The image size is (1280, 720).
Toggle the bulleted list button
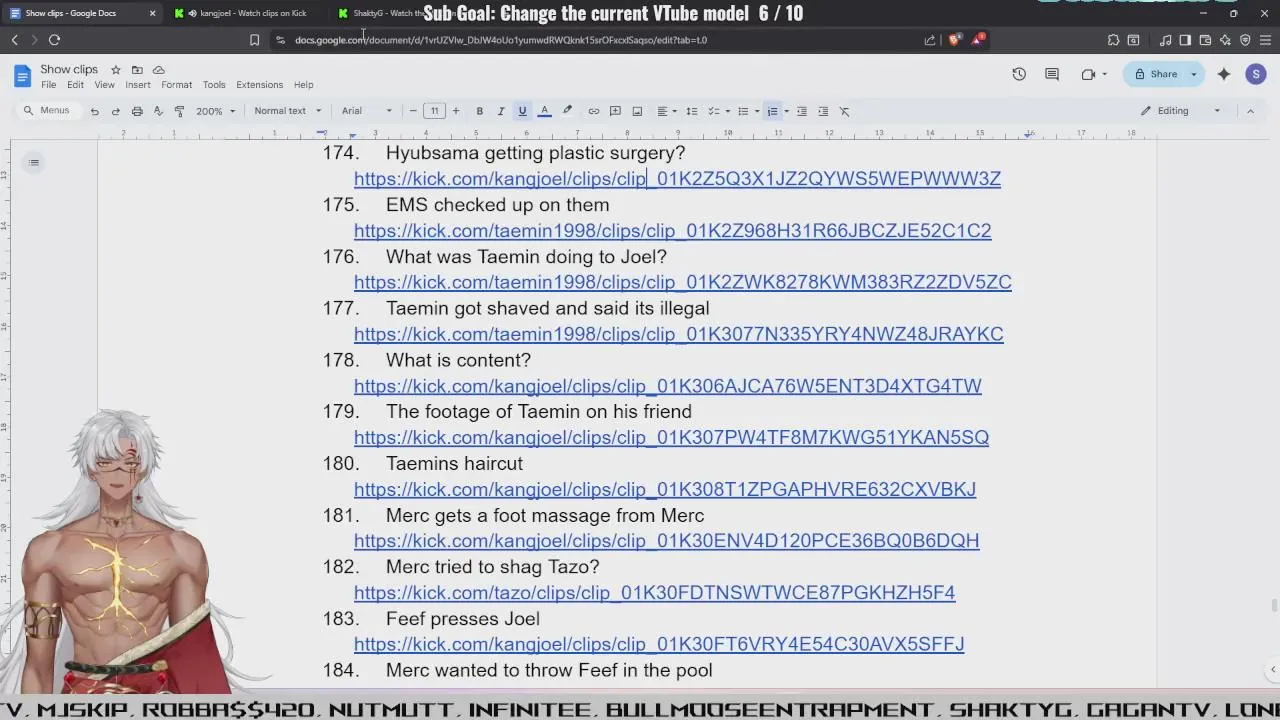[743, 111]
